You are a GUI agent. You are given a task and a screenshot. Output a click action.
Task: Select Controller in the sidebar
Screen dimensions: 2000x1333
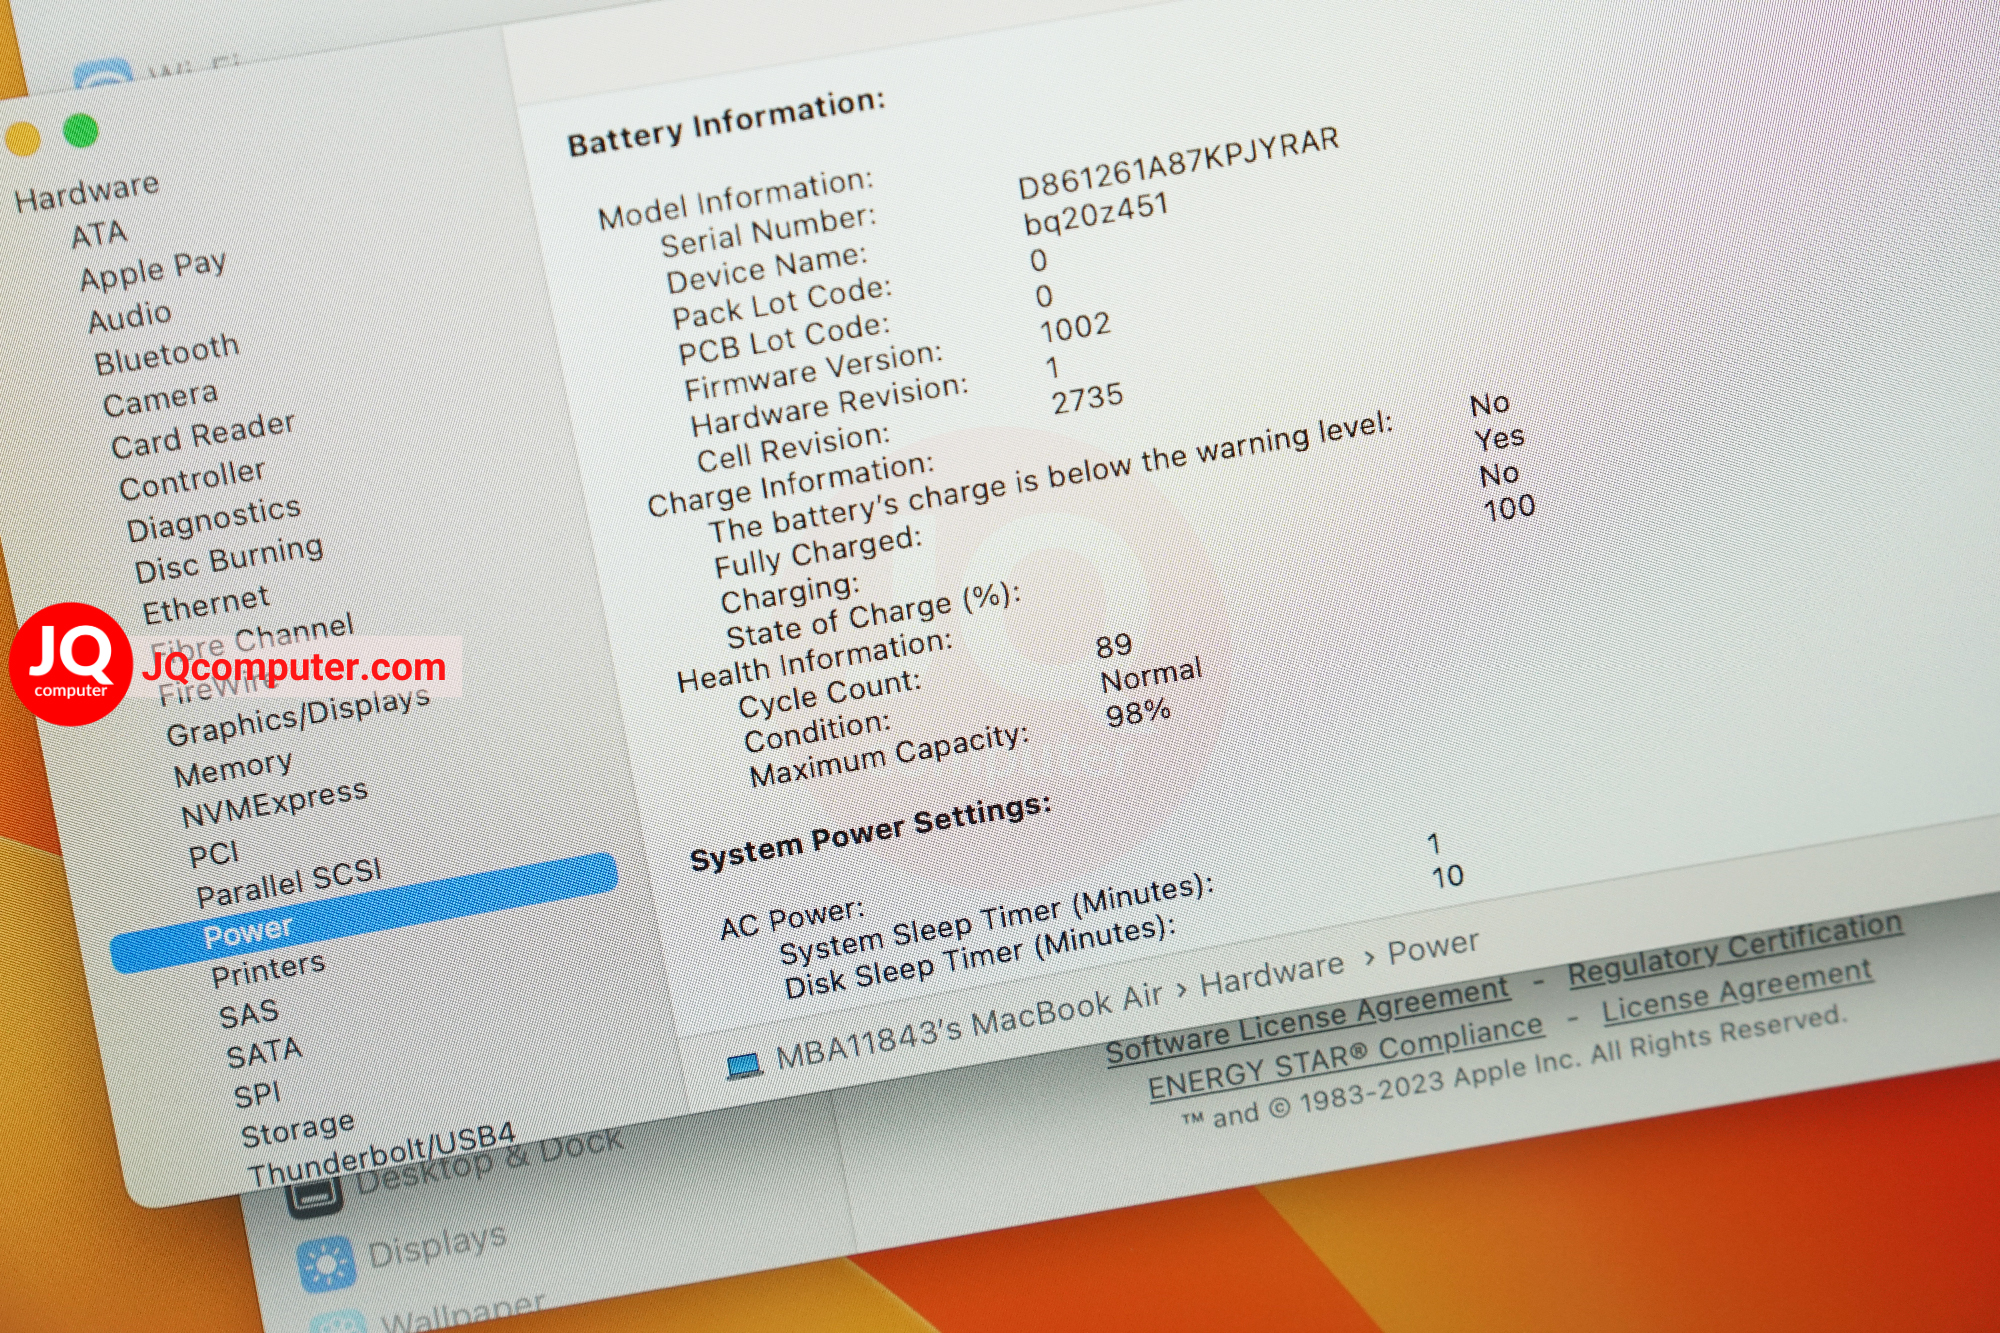(x=192, y=480)
